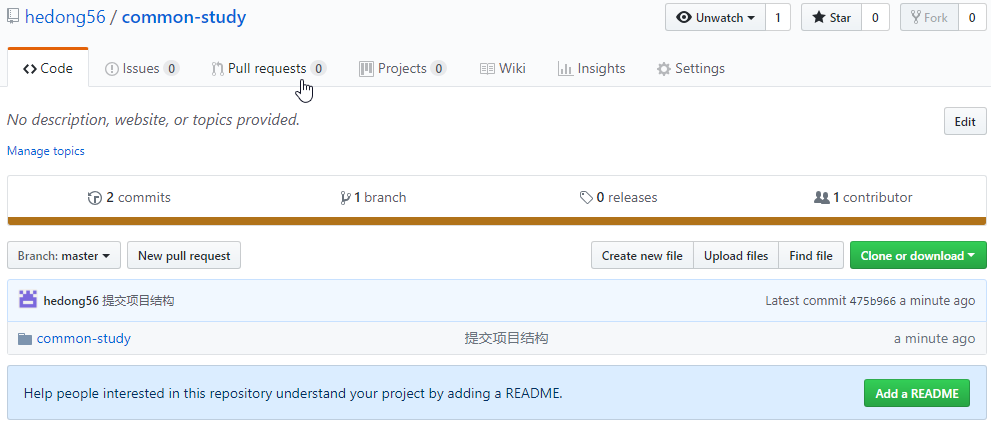Viewport: 991px width, 426px height.
Task: Open the Projects tab
Action: point(403,68)
